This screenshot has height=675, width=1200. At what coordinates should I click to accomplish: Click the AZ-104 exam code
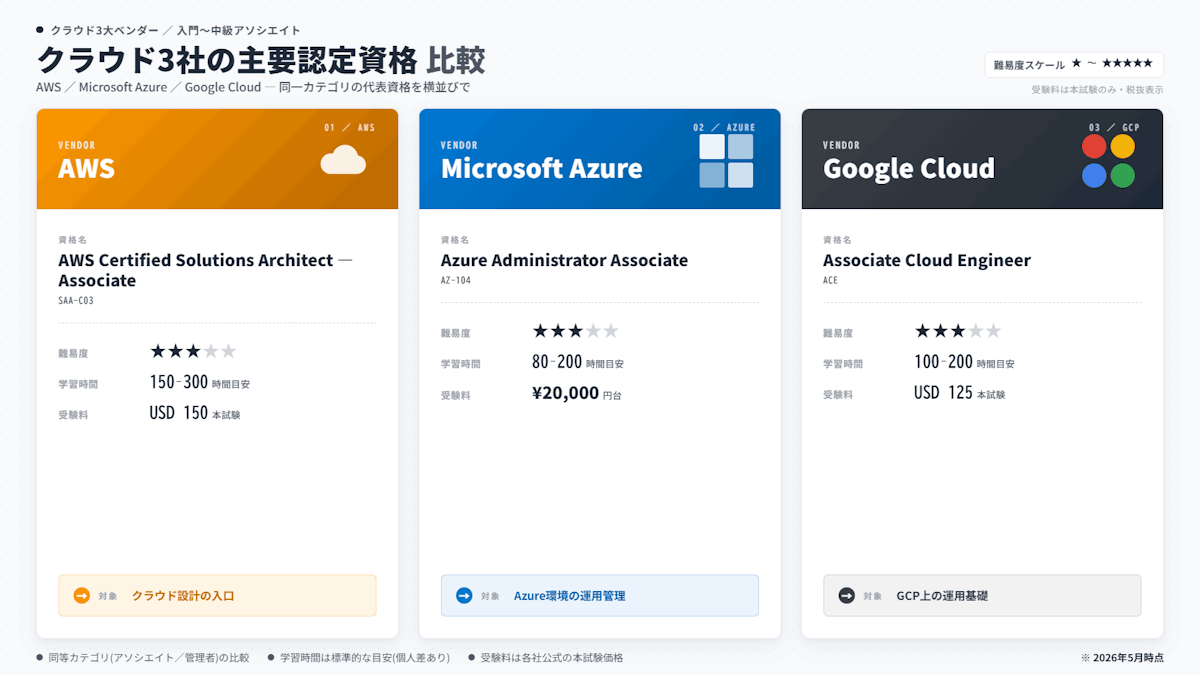(x=456, y=280)
